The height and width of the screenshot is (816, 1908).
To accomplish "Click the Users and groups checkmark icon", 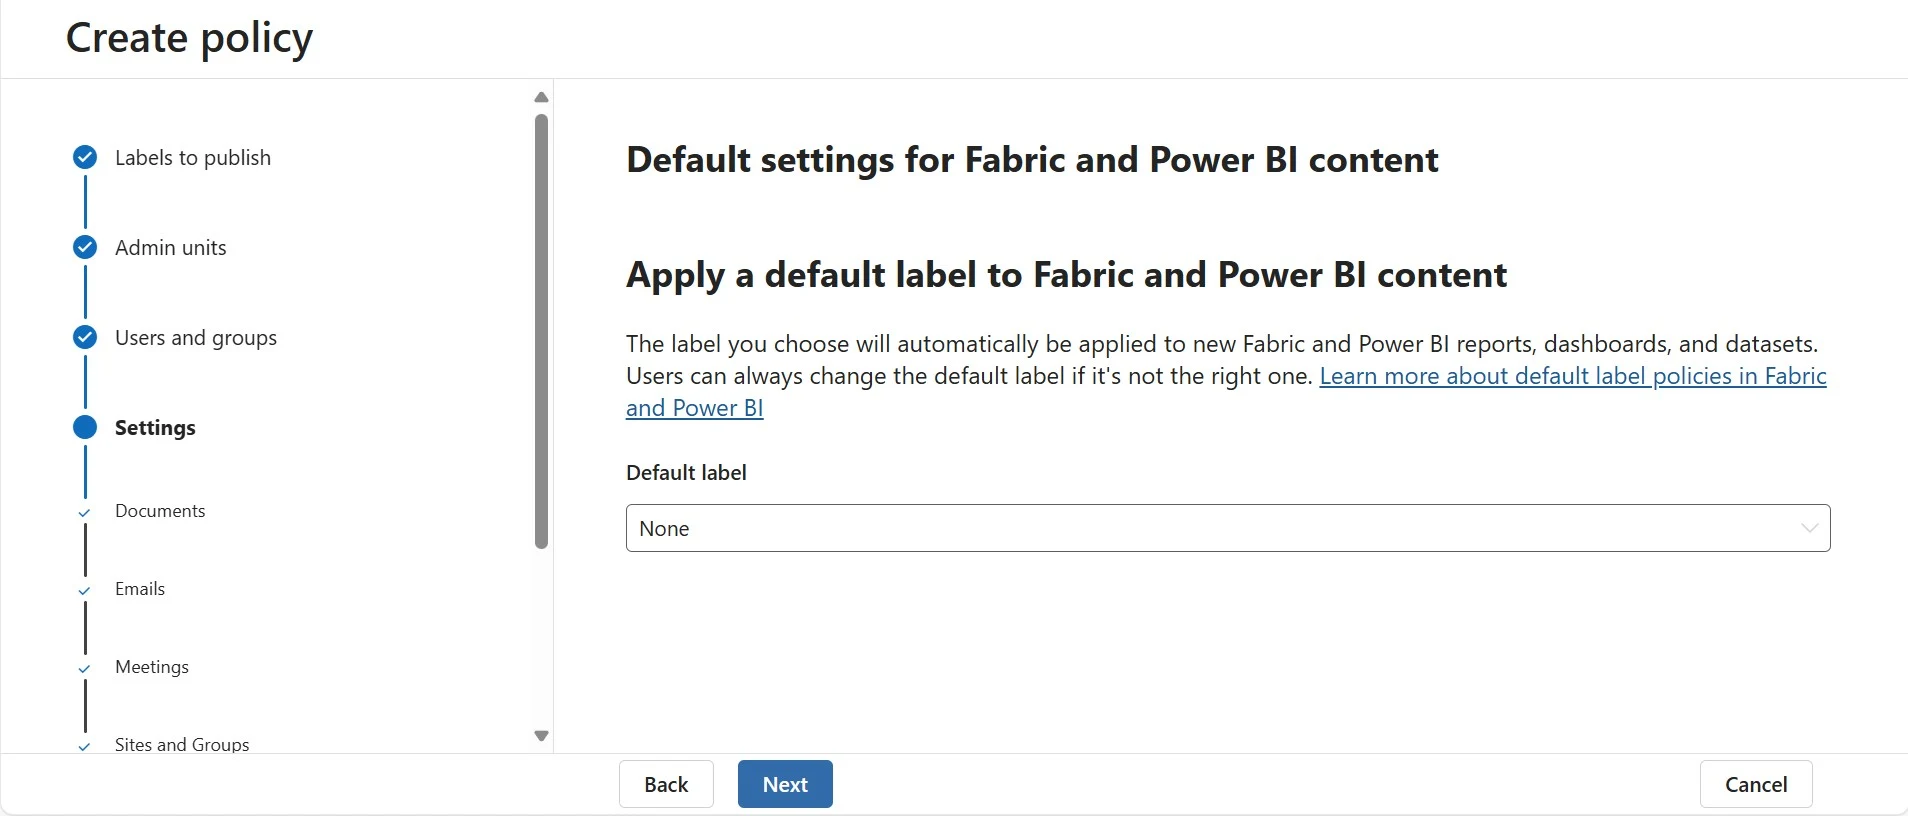I will [85, 337].
